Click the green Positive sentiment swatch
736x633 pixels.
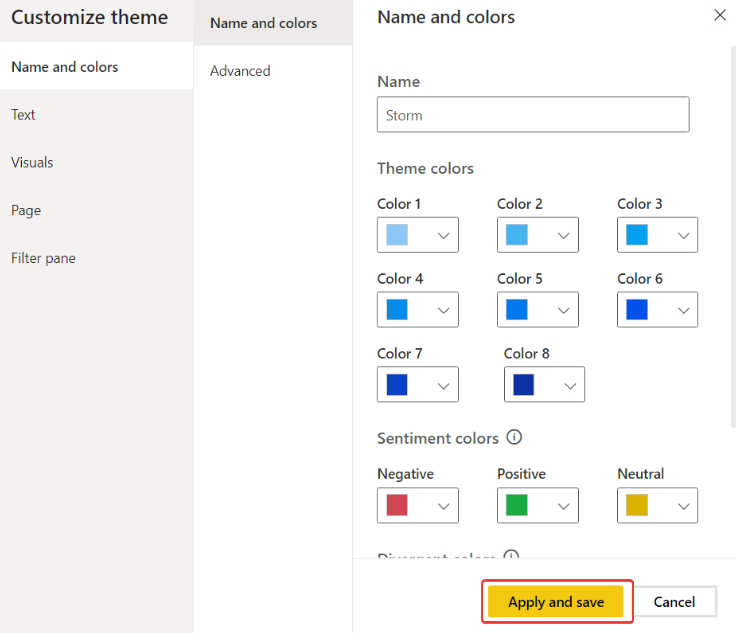click(x=517, y=505)
